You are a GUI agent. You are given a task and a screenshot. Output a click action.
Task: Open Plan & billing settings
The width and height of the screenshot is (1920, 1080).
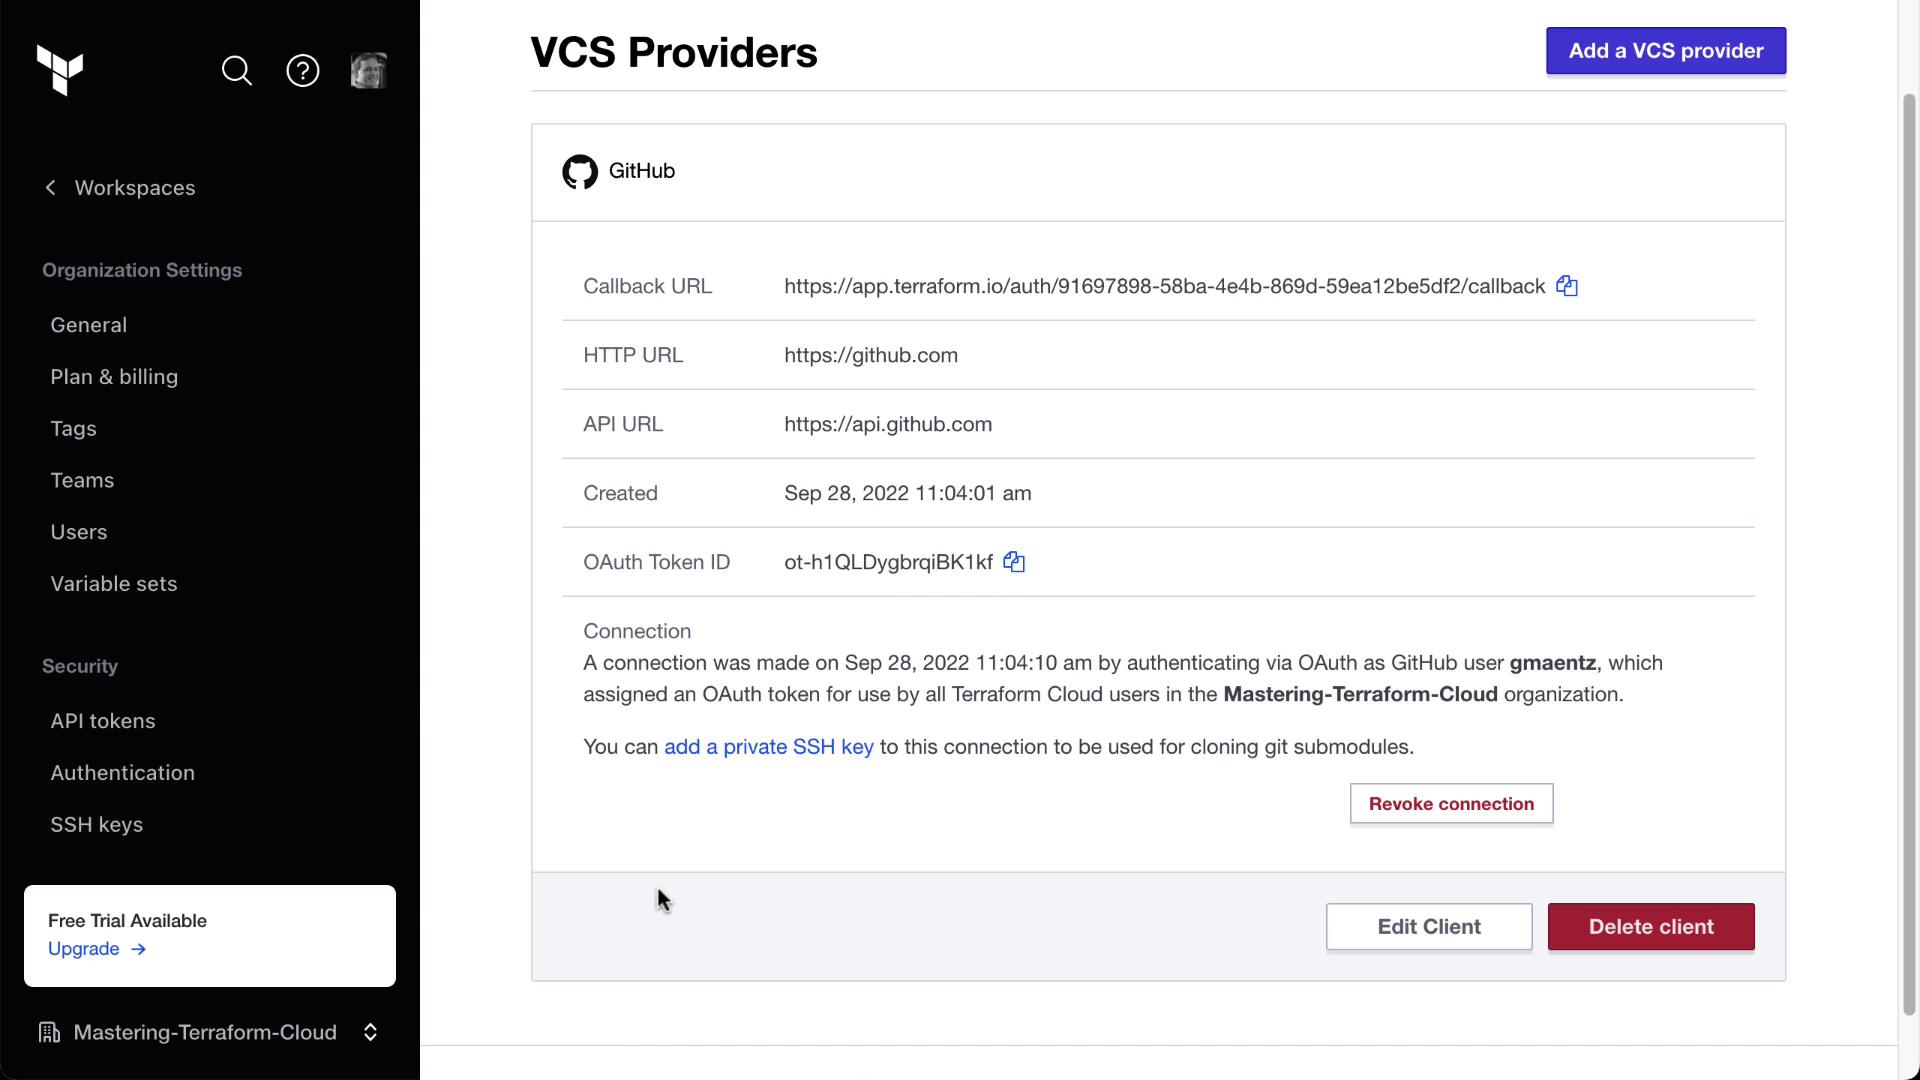(114, 377)
